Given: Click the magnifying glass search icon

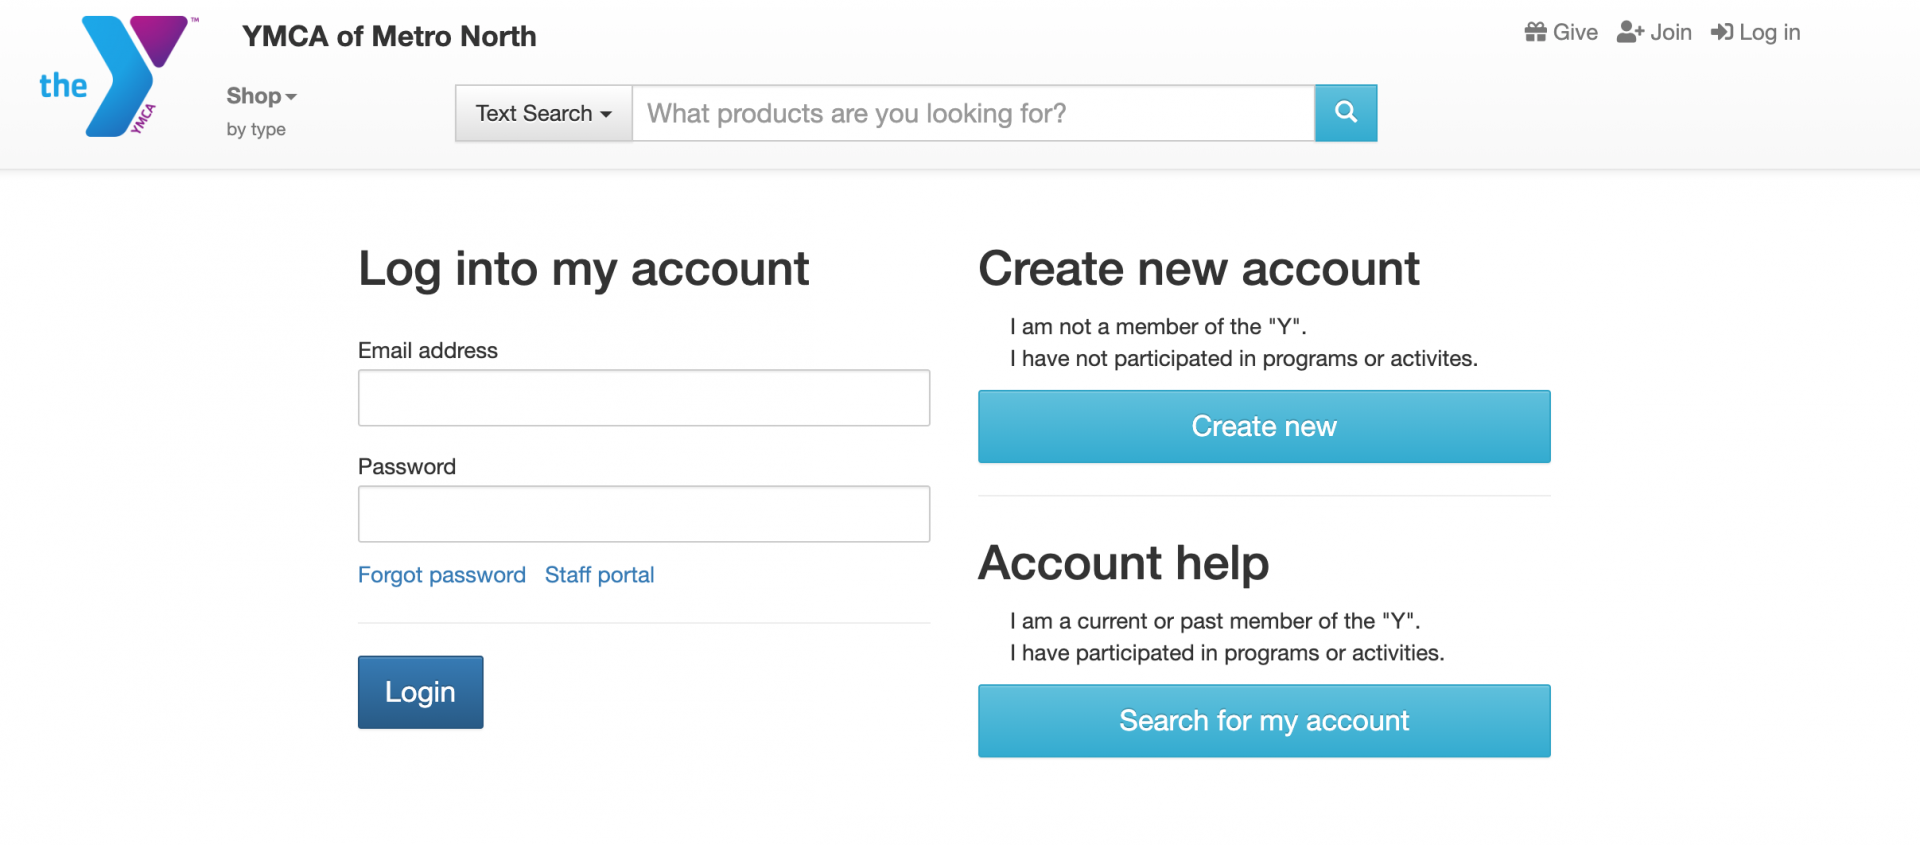Looking at the screenshot, I should [1345, 113].
